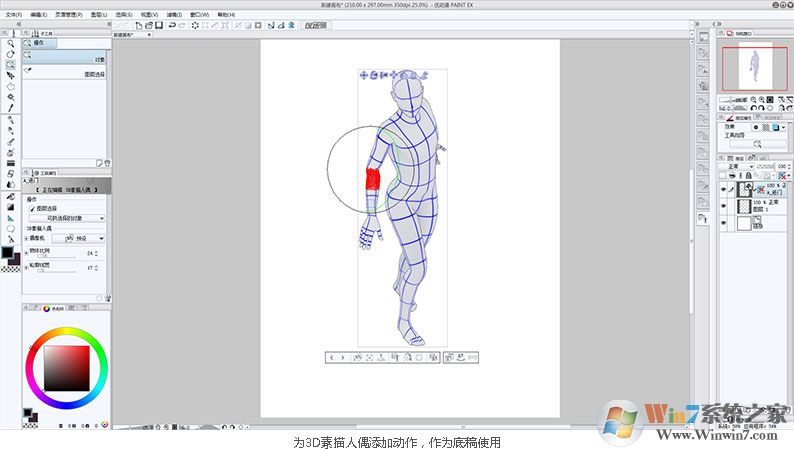Click the trash icon at the bottom of Tool Property
Viewport: 794px width, 449px height.
click(107, 299)
